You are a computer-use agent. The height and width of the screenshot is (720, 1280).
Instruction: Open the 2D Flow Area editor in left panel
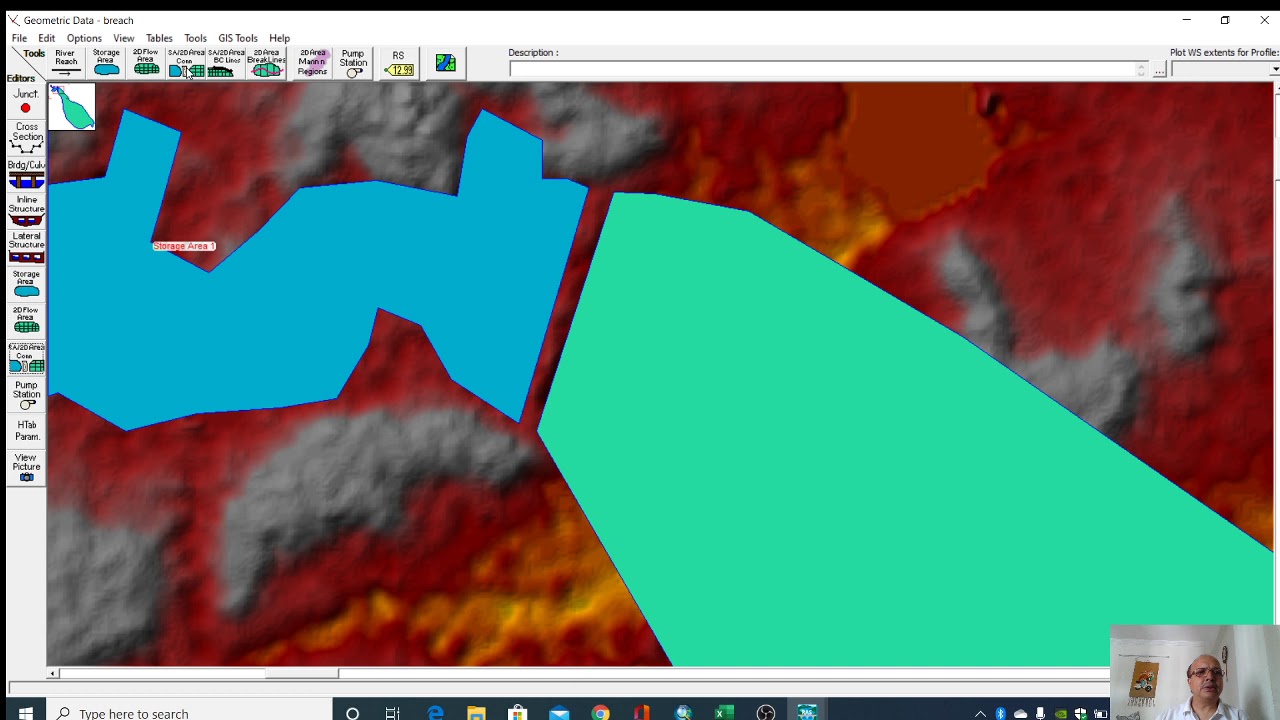point(26,321)
